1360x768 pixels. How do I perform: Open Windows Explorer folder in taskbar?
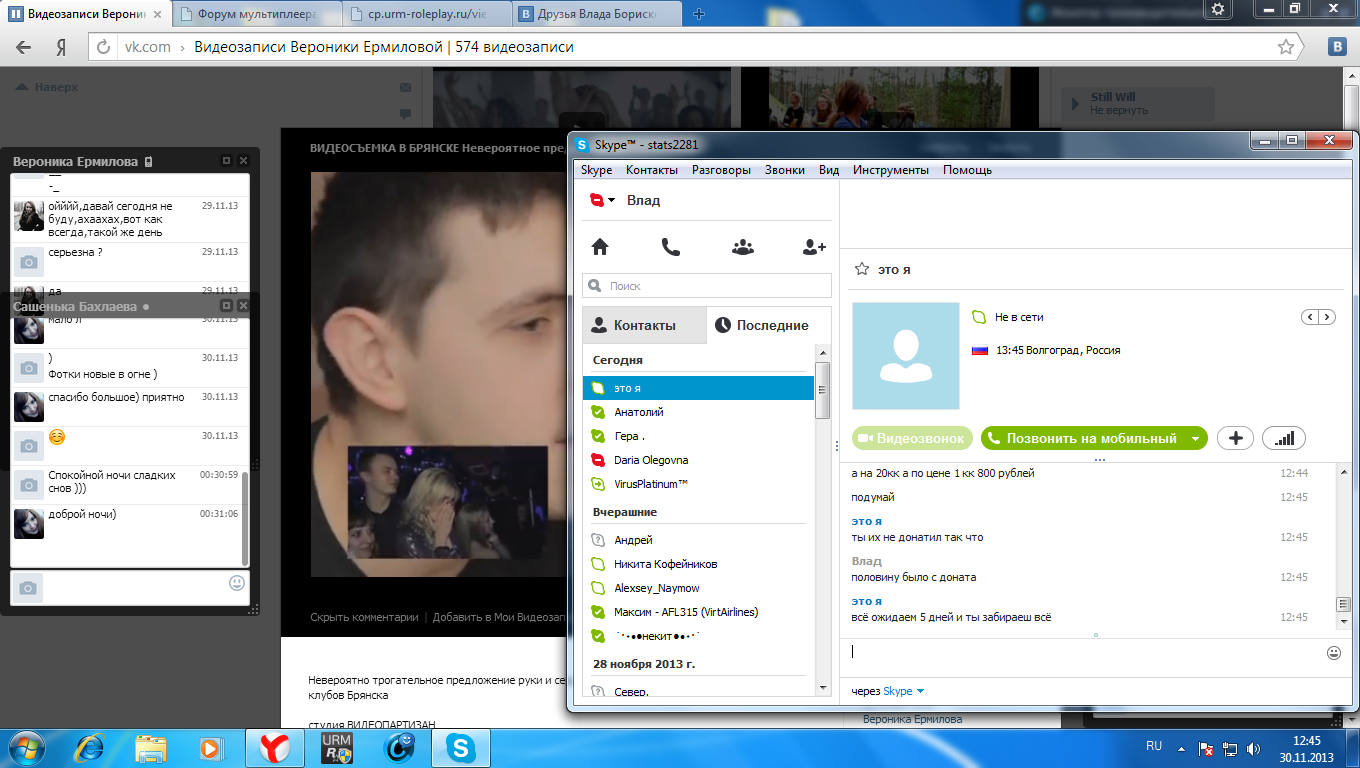point(150,747)
